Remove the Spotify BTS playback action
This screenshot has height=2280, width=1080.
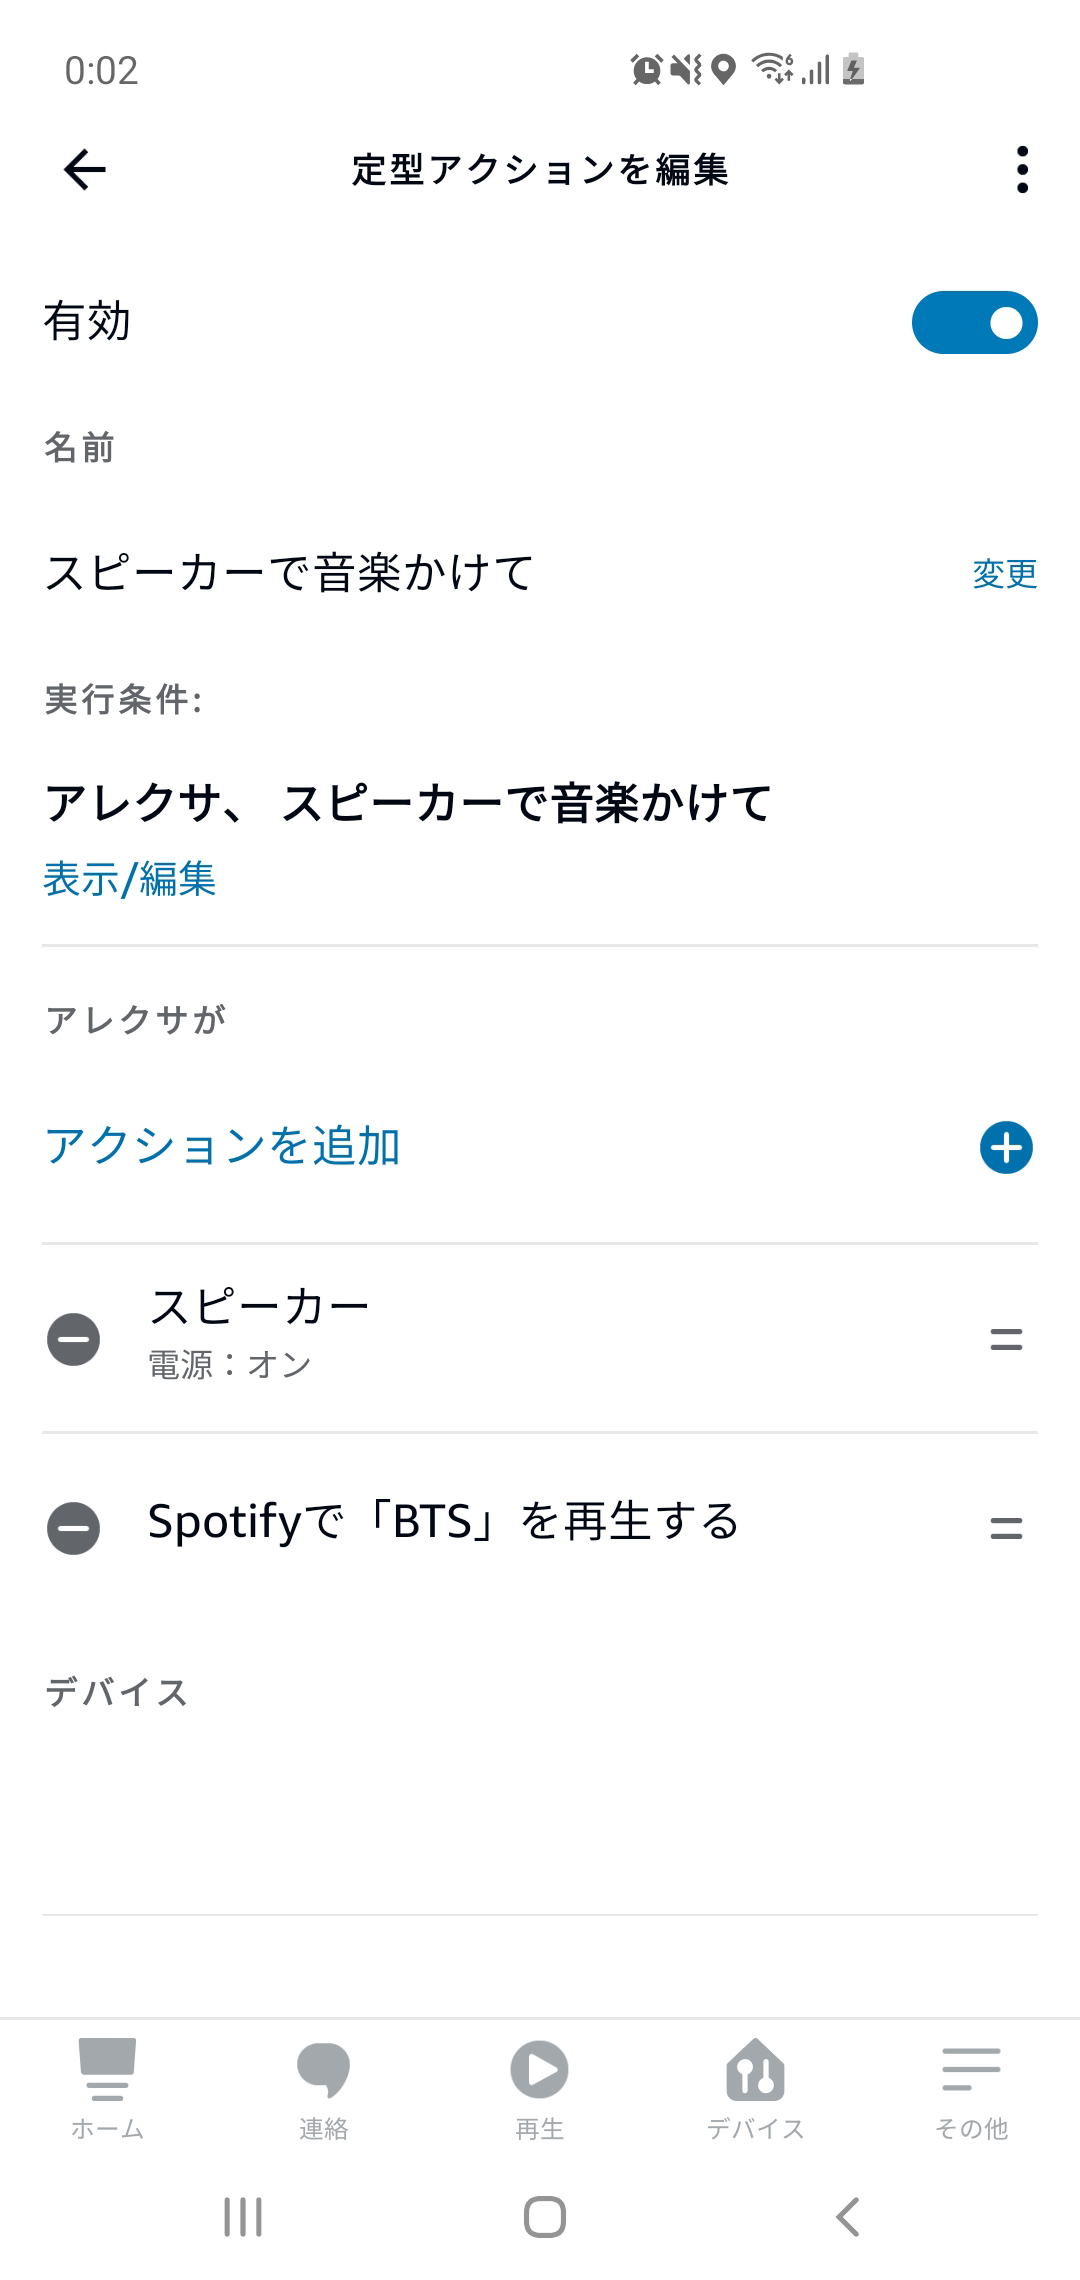click(74, 1528)
